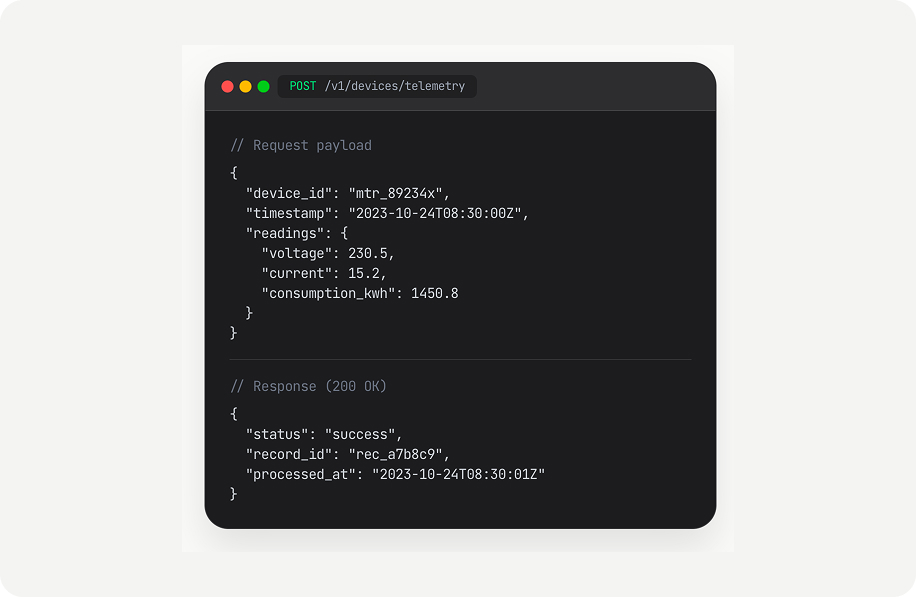916x597 pixels.
Task: Select the consumption_kwh key
Action: tap(328, 293)
